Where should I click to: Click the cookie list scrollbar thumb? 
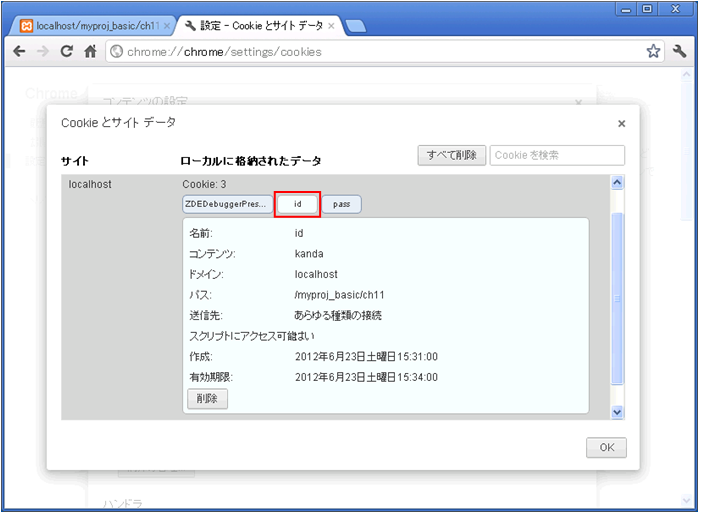617,298
